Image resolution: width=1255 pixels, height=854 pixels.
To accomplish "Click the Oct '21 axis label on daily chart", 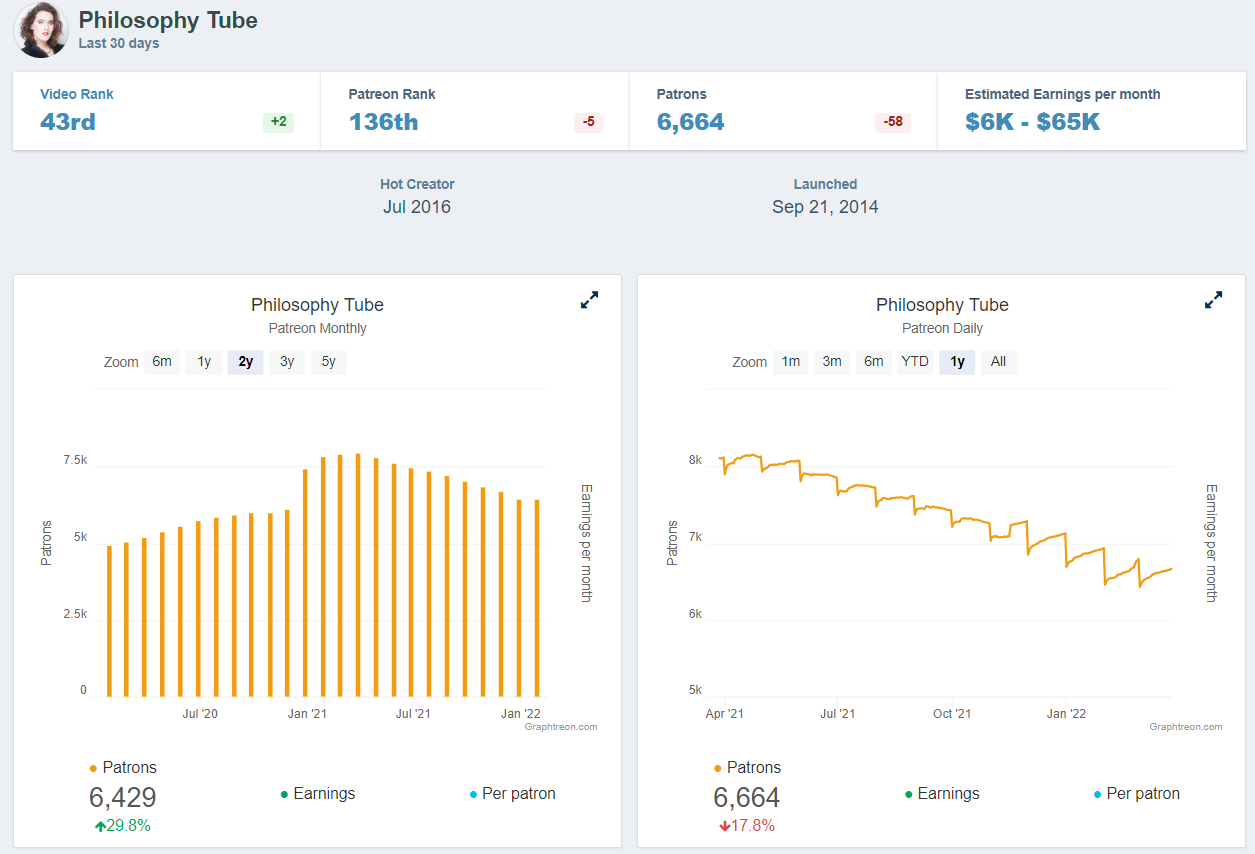I will tap(952, 714).
